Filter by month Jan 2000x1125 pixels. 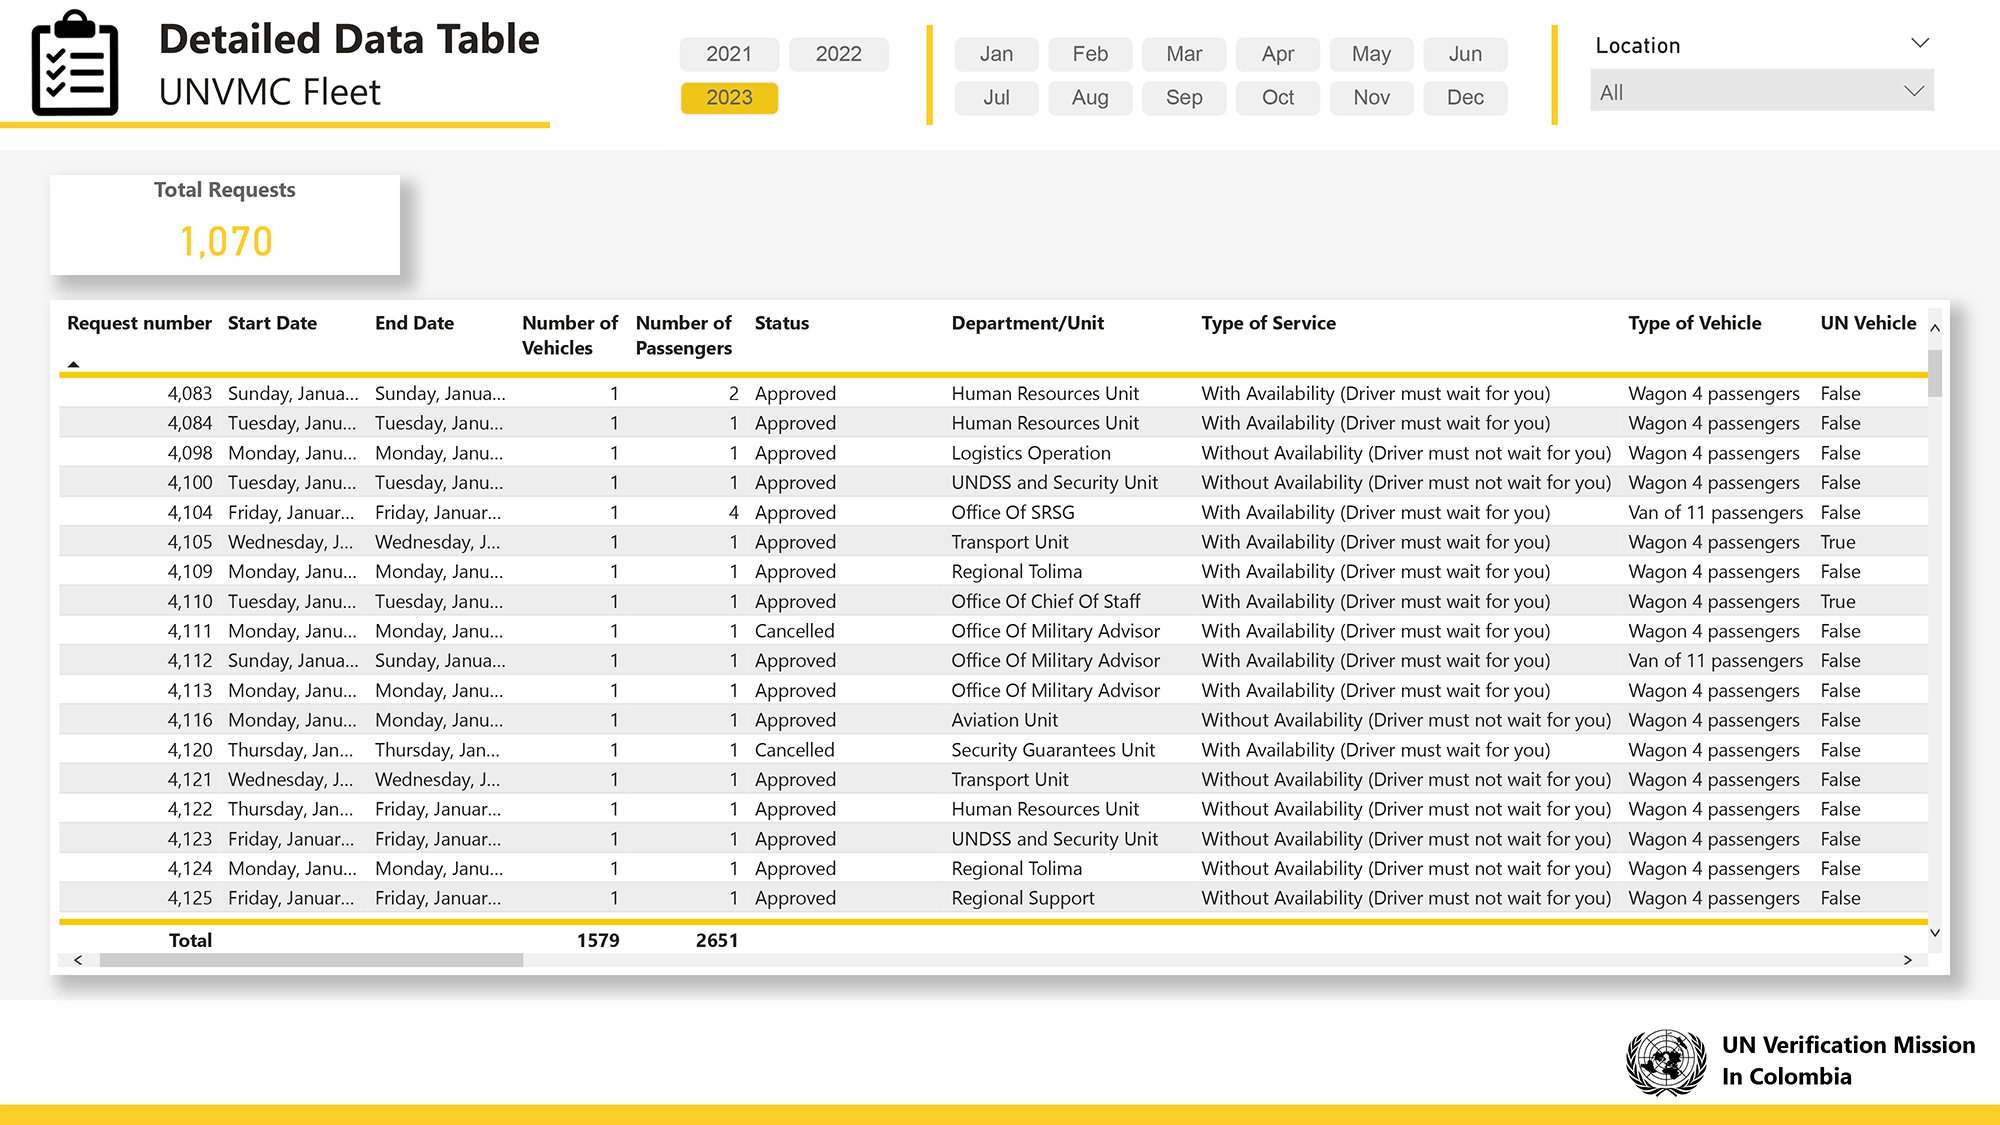pos(996,54)
